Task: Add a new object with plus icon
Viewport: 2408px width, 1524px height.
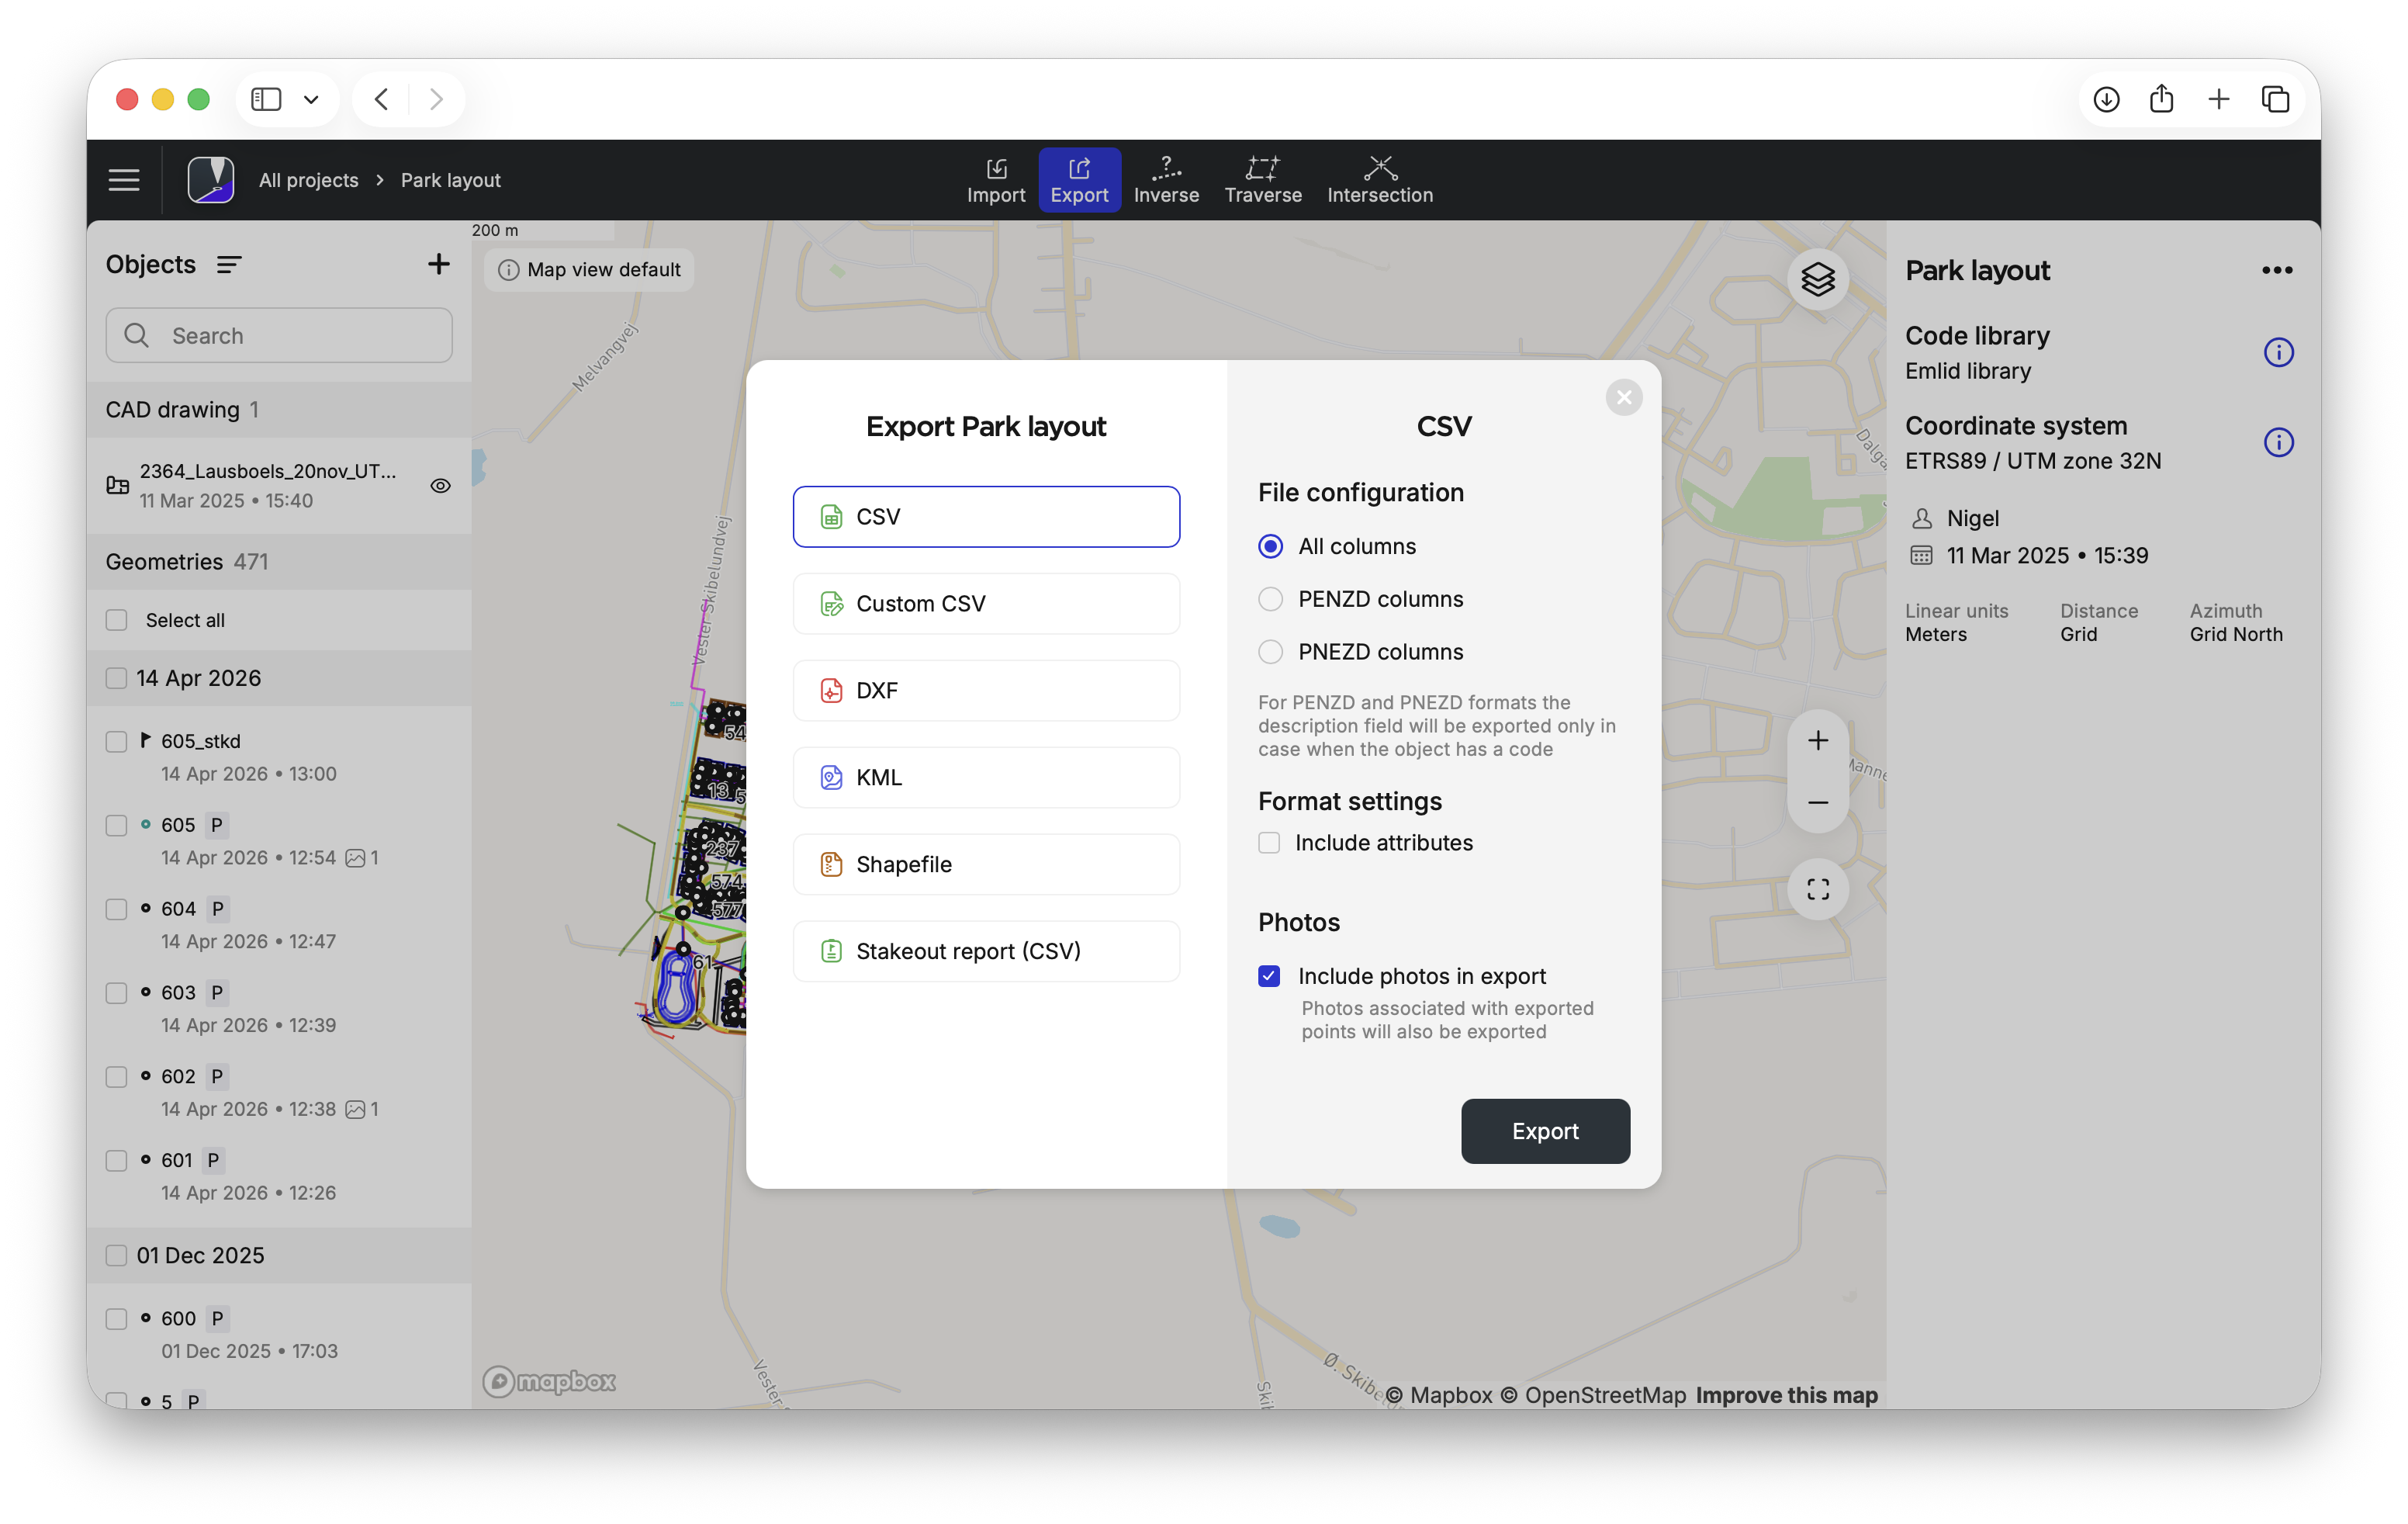Action: 438,264
